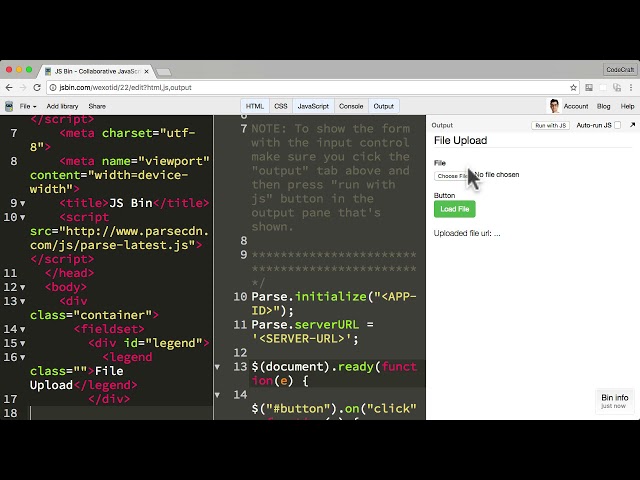The height and width of the screenshot is (480, 640).
Task: Click the CodeCraft profile button
Action: click(x=620, y=70)
